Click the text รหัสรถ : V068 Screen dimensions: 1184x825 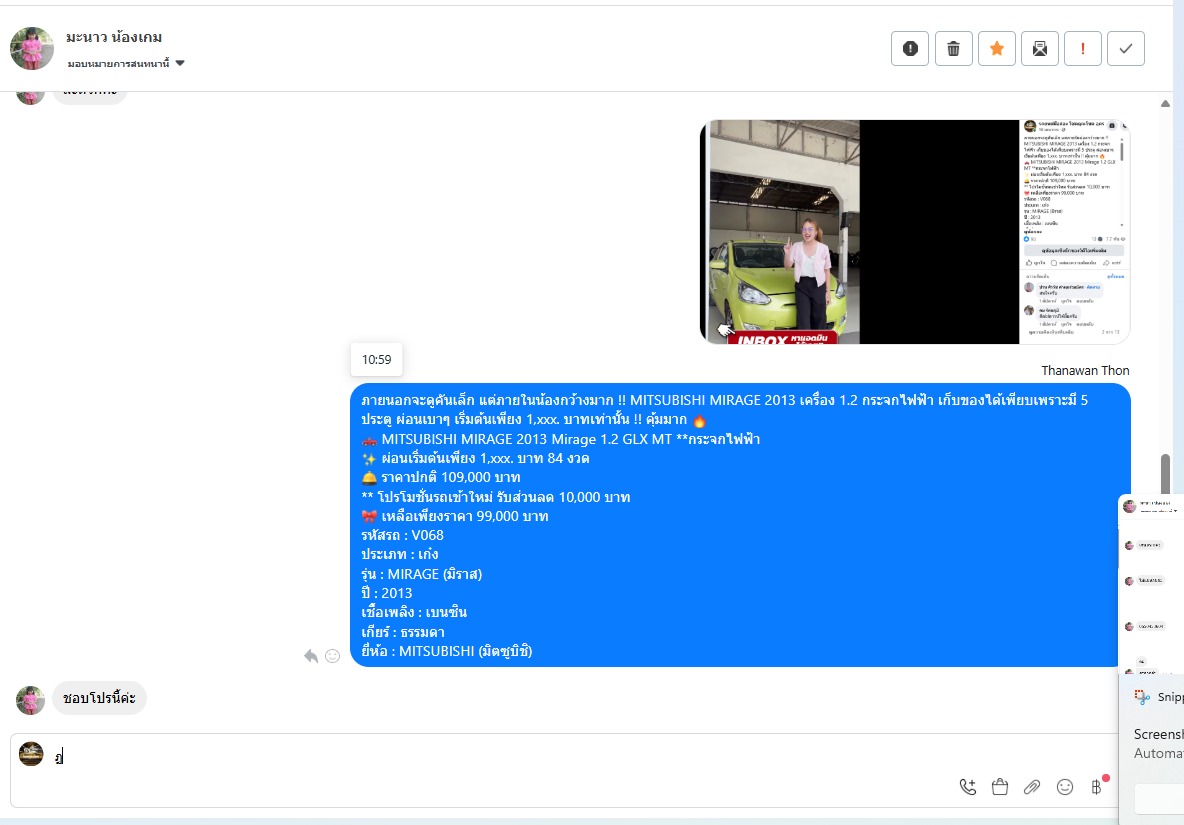pyautogui.click(x=402, y=535)
